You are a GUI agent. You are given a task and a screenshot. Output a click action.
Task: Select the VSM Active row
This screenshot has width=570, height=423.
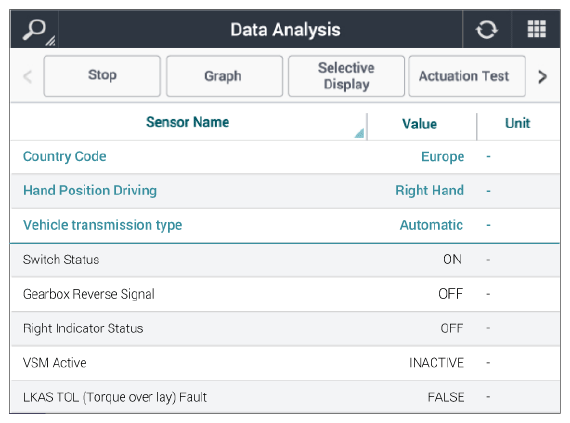[x=285, y=363]
